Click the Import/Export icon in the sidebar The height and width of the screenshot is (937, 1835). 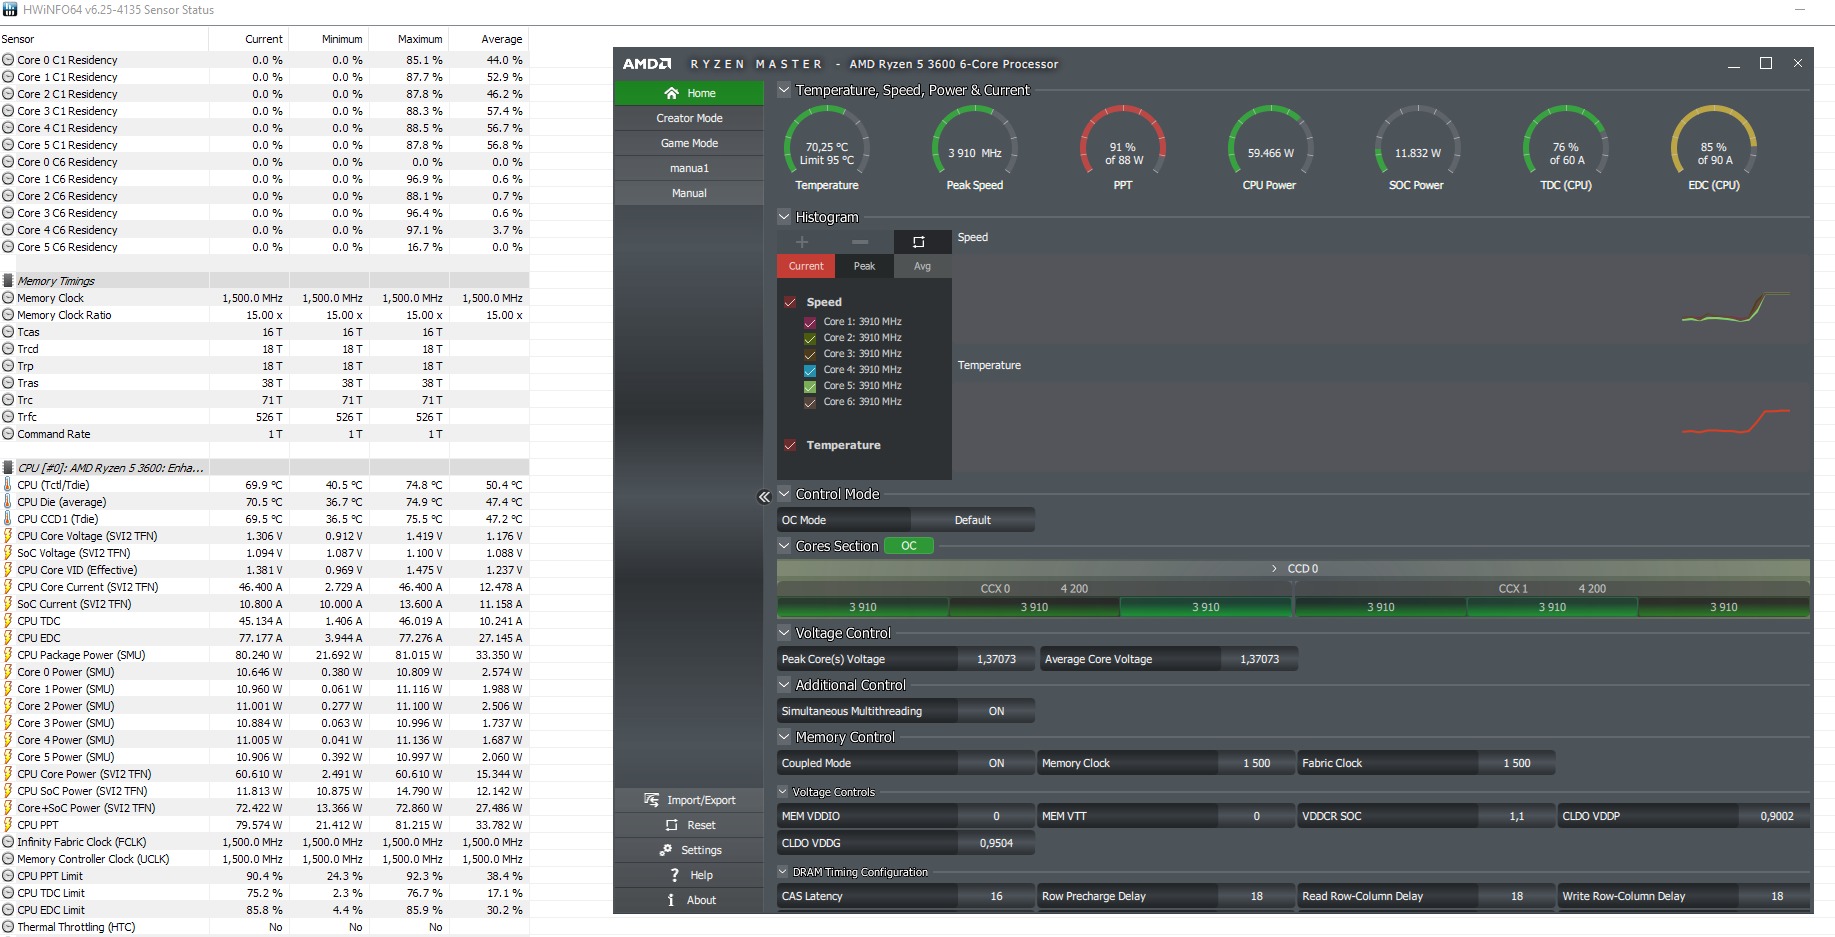click(x=652, y=800)
